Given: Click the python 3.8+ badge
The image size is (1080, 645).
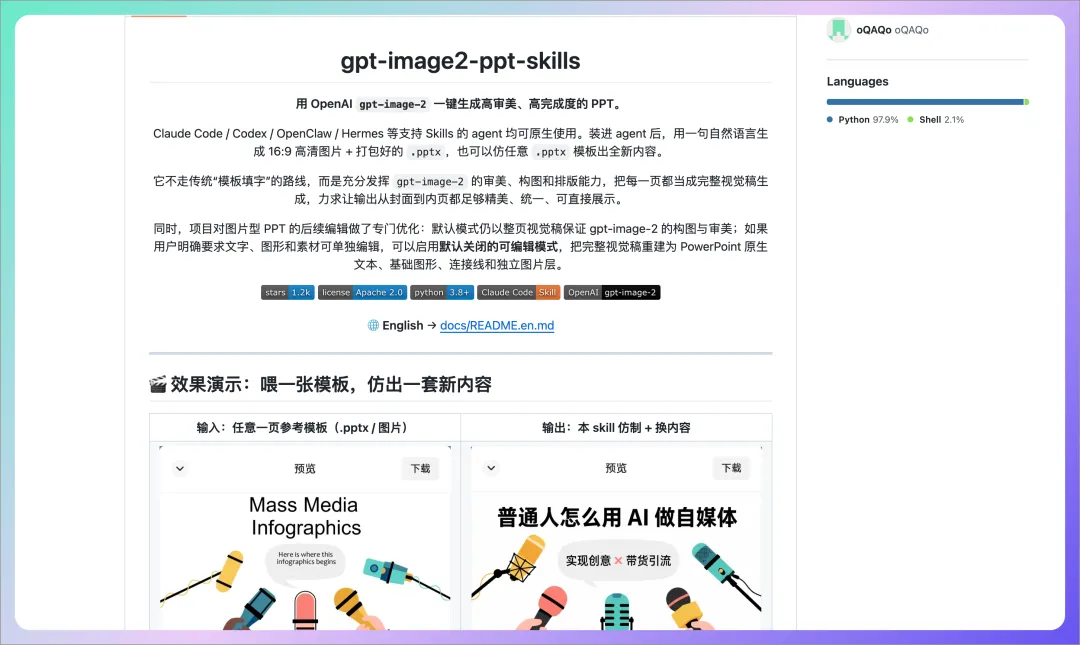Looking at the screenshot, I should click(x=442, y=292).
